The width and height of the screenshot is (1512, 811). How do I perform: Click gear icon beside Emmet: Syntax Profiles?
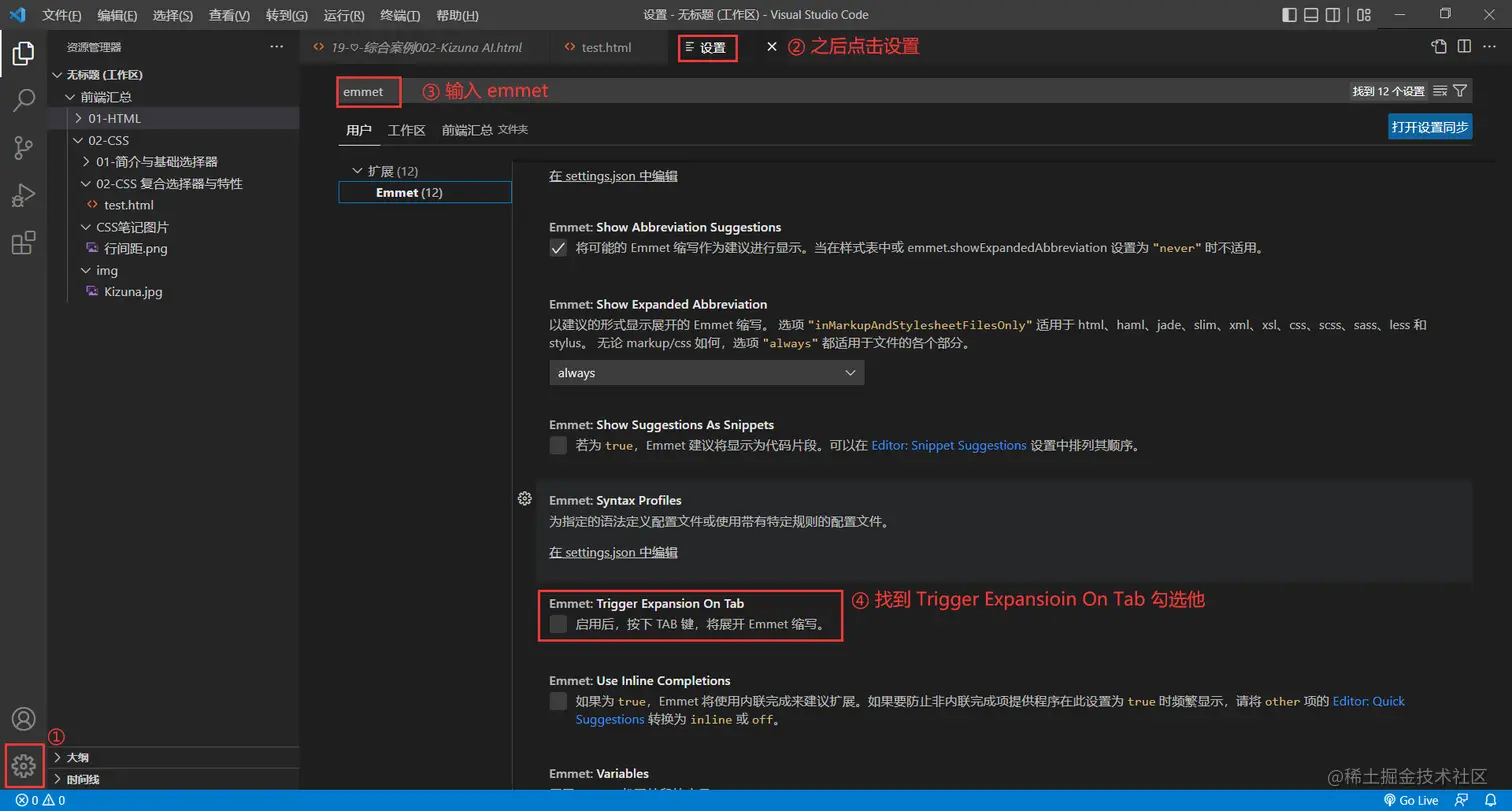[x=524, y=498]
